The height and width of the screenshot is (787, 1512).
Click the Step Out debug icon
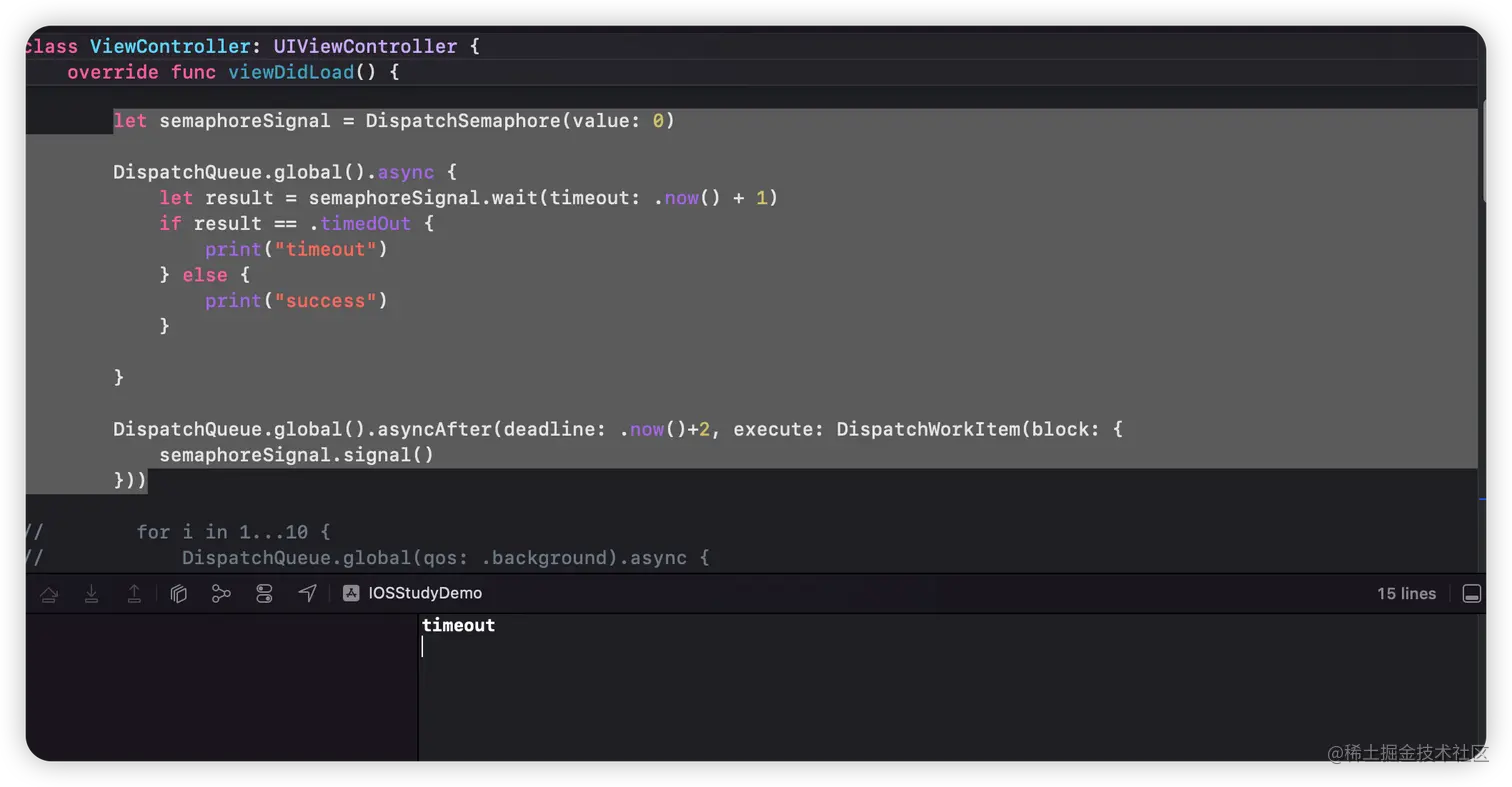coord(133,594)
